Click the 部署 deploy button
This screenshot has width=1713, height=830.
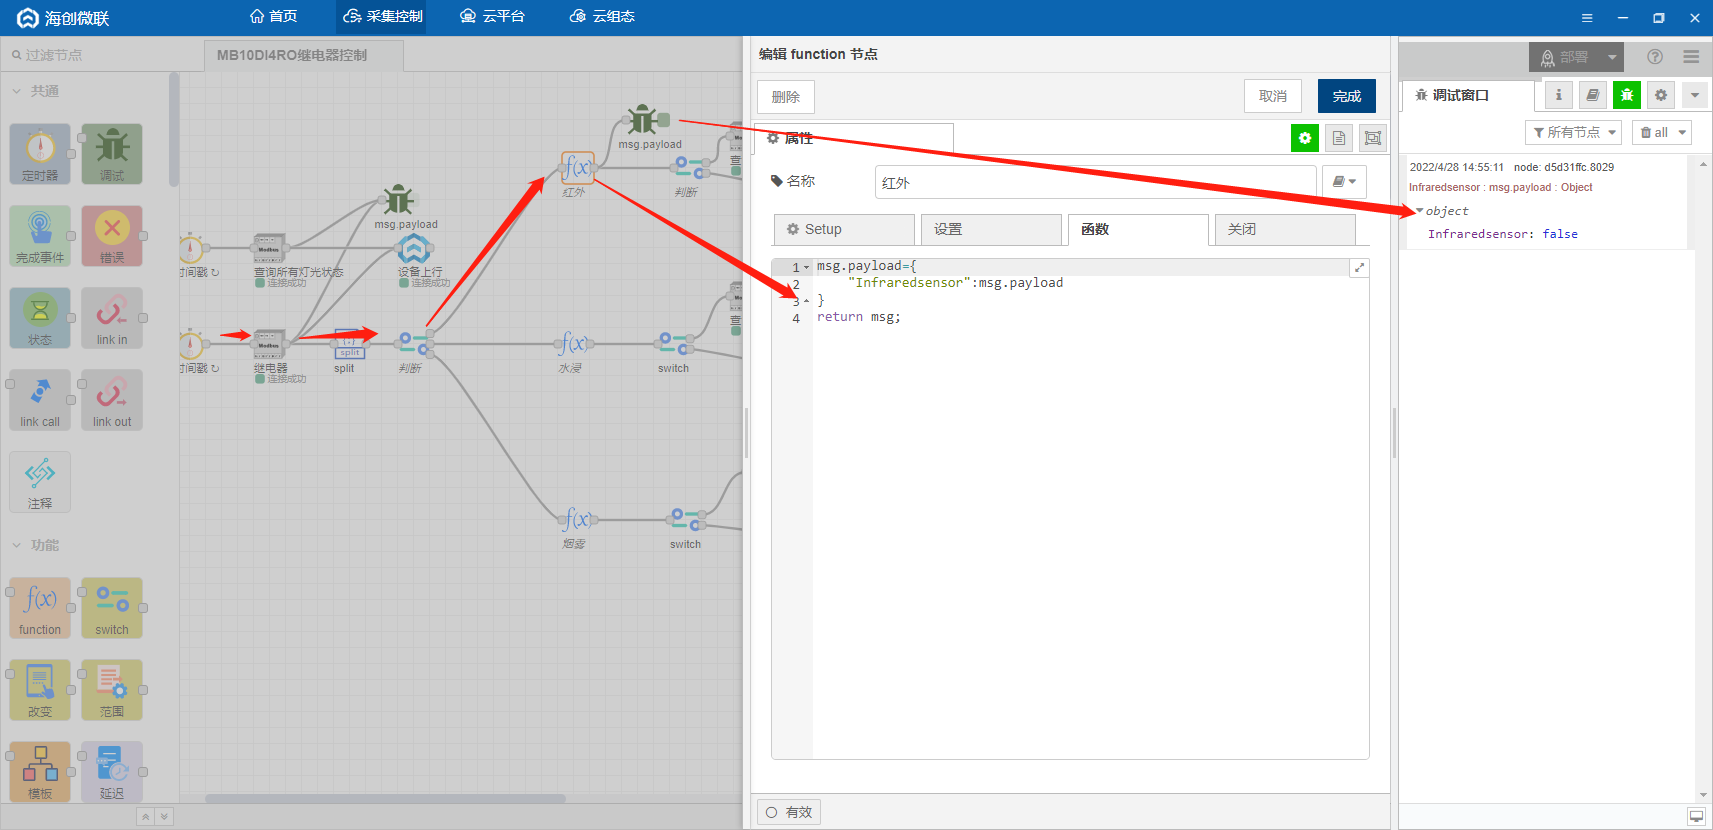pos(1565,57)
